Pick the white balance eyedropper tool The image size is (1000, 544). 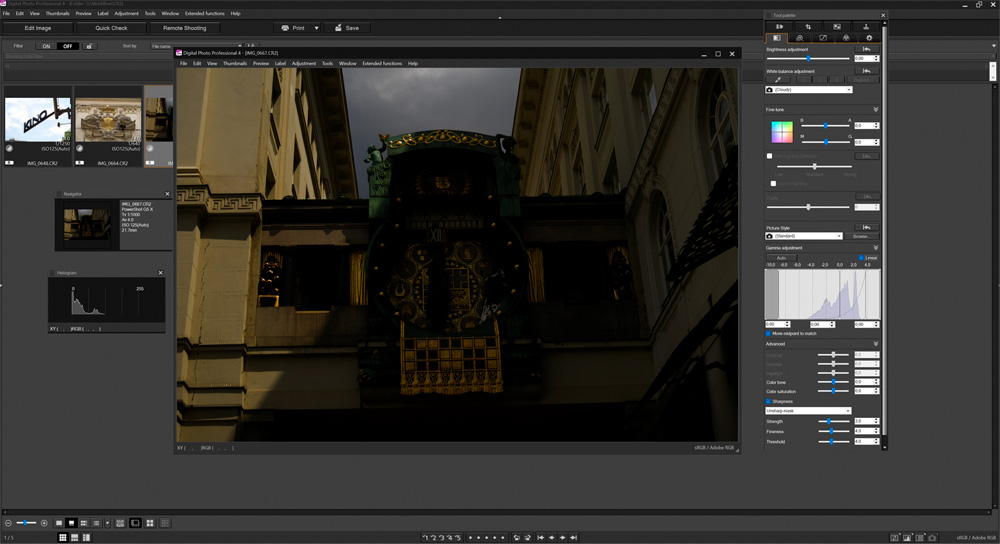point(778,80)
